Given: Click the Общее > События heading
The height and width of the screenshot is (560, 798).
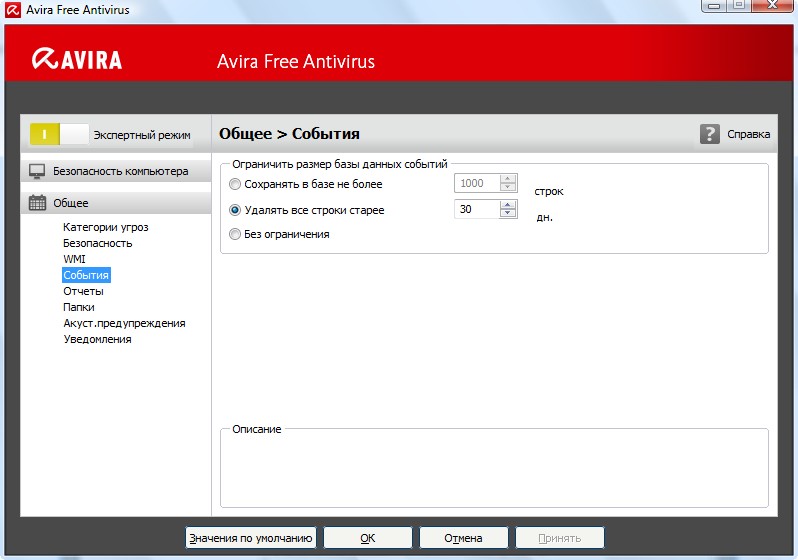Looking at the screenshot, I should pyautogui.click(x=289, y=133).
